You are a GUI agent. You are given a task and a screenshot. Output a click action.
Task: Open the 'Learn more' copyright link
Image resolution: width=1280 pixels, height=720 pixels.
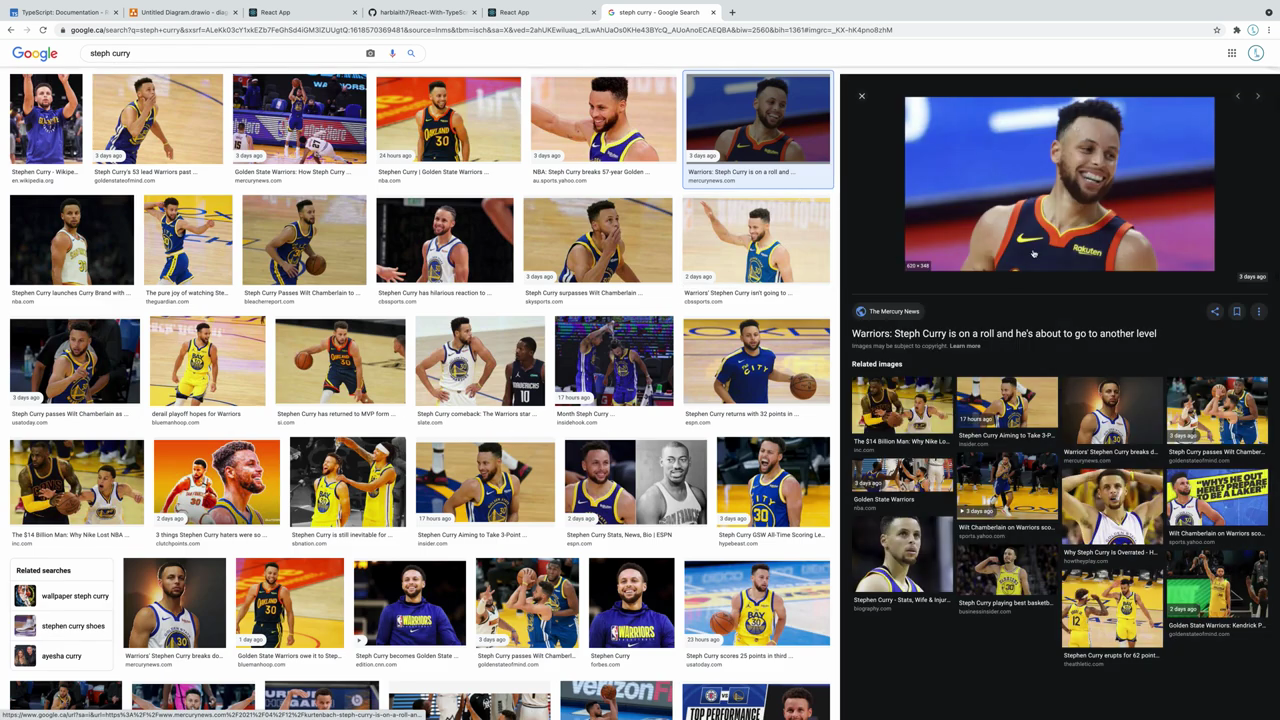[x=965, y=346]
